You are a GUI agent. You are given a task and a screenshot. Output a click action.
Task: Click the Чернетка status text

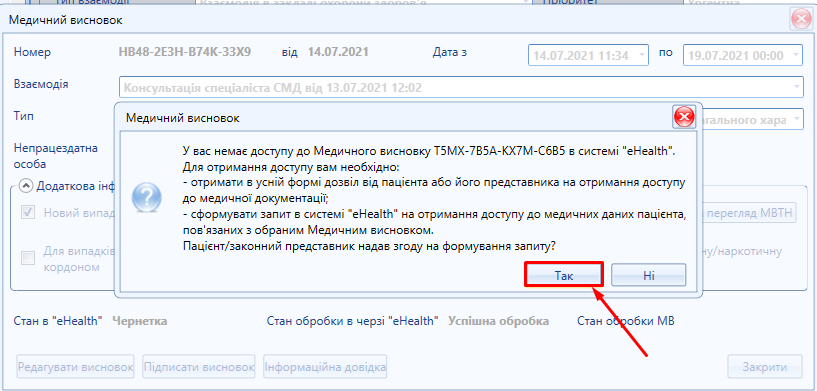(x=140, y=321)
